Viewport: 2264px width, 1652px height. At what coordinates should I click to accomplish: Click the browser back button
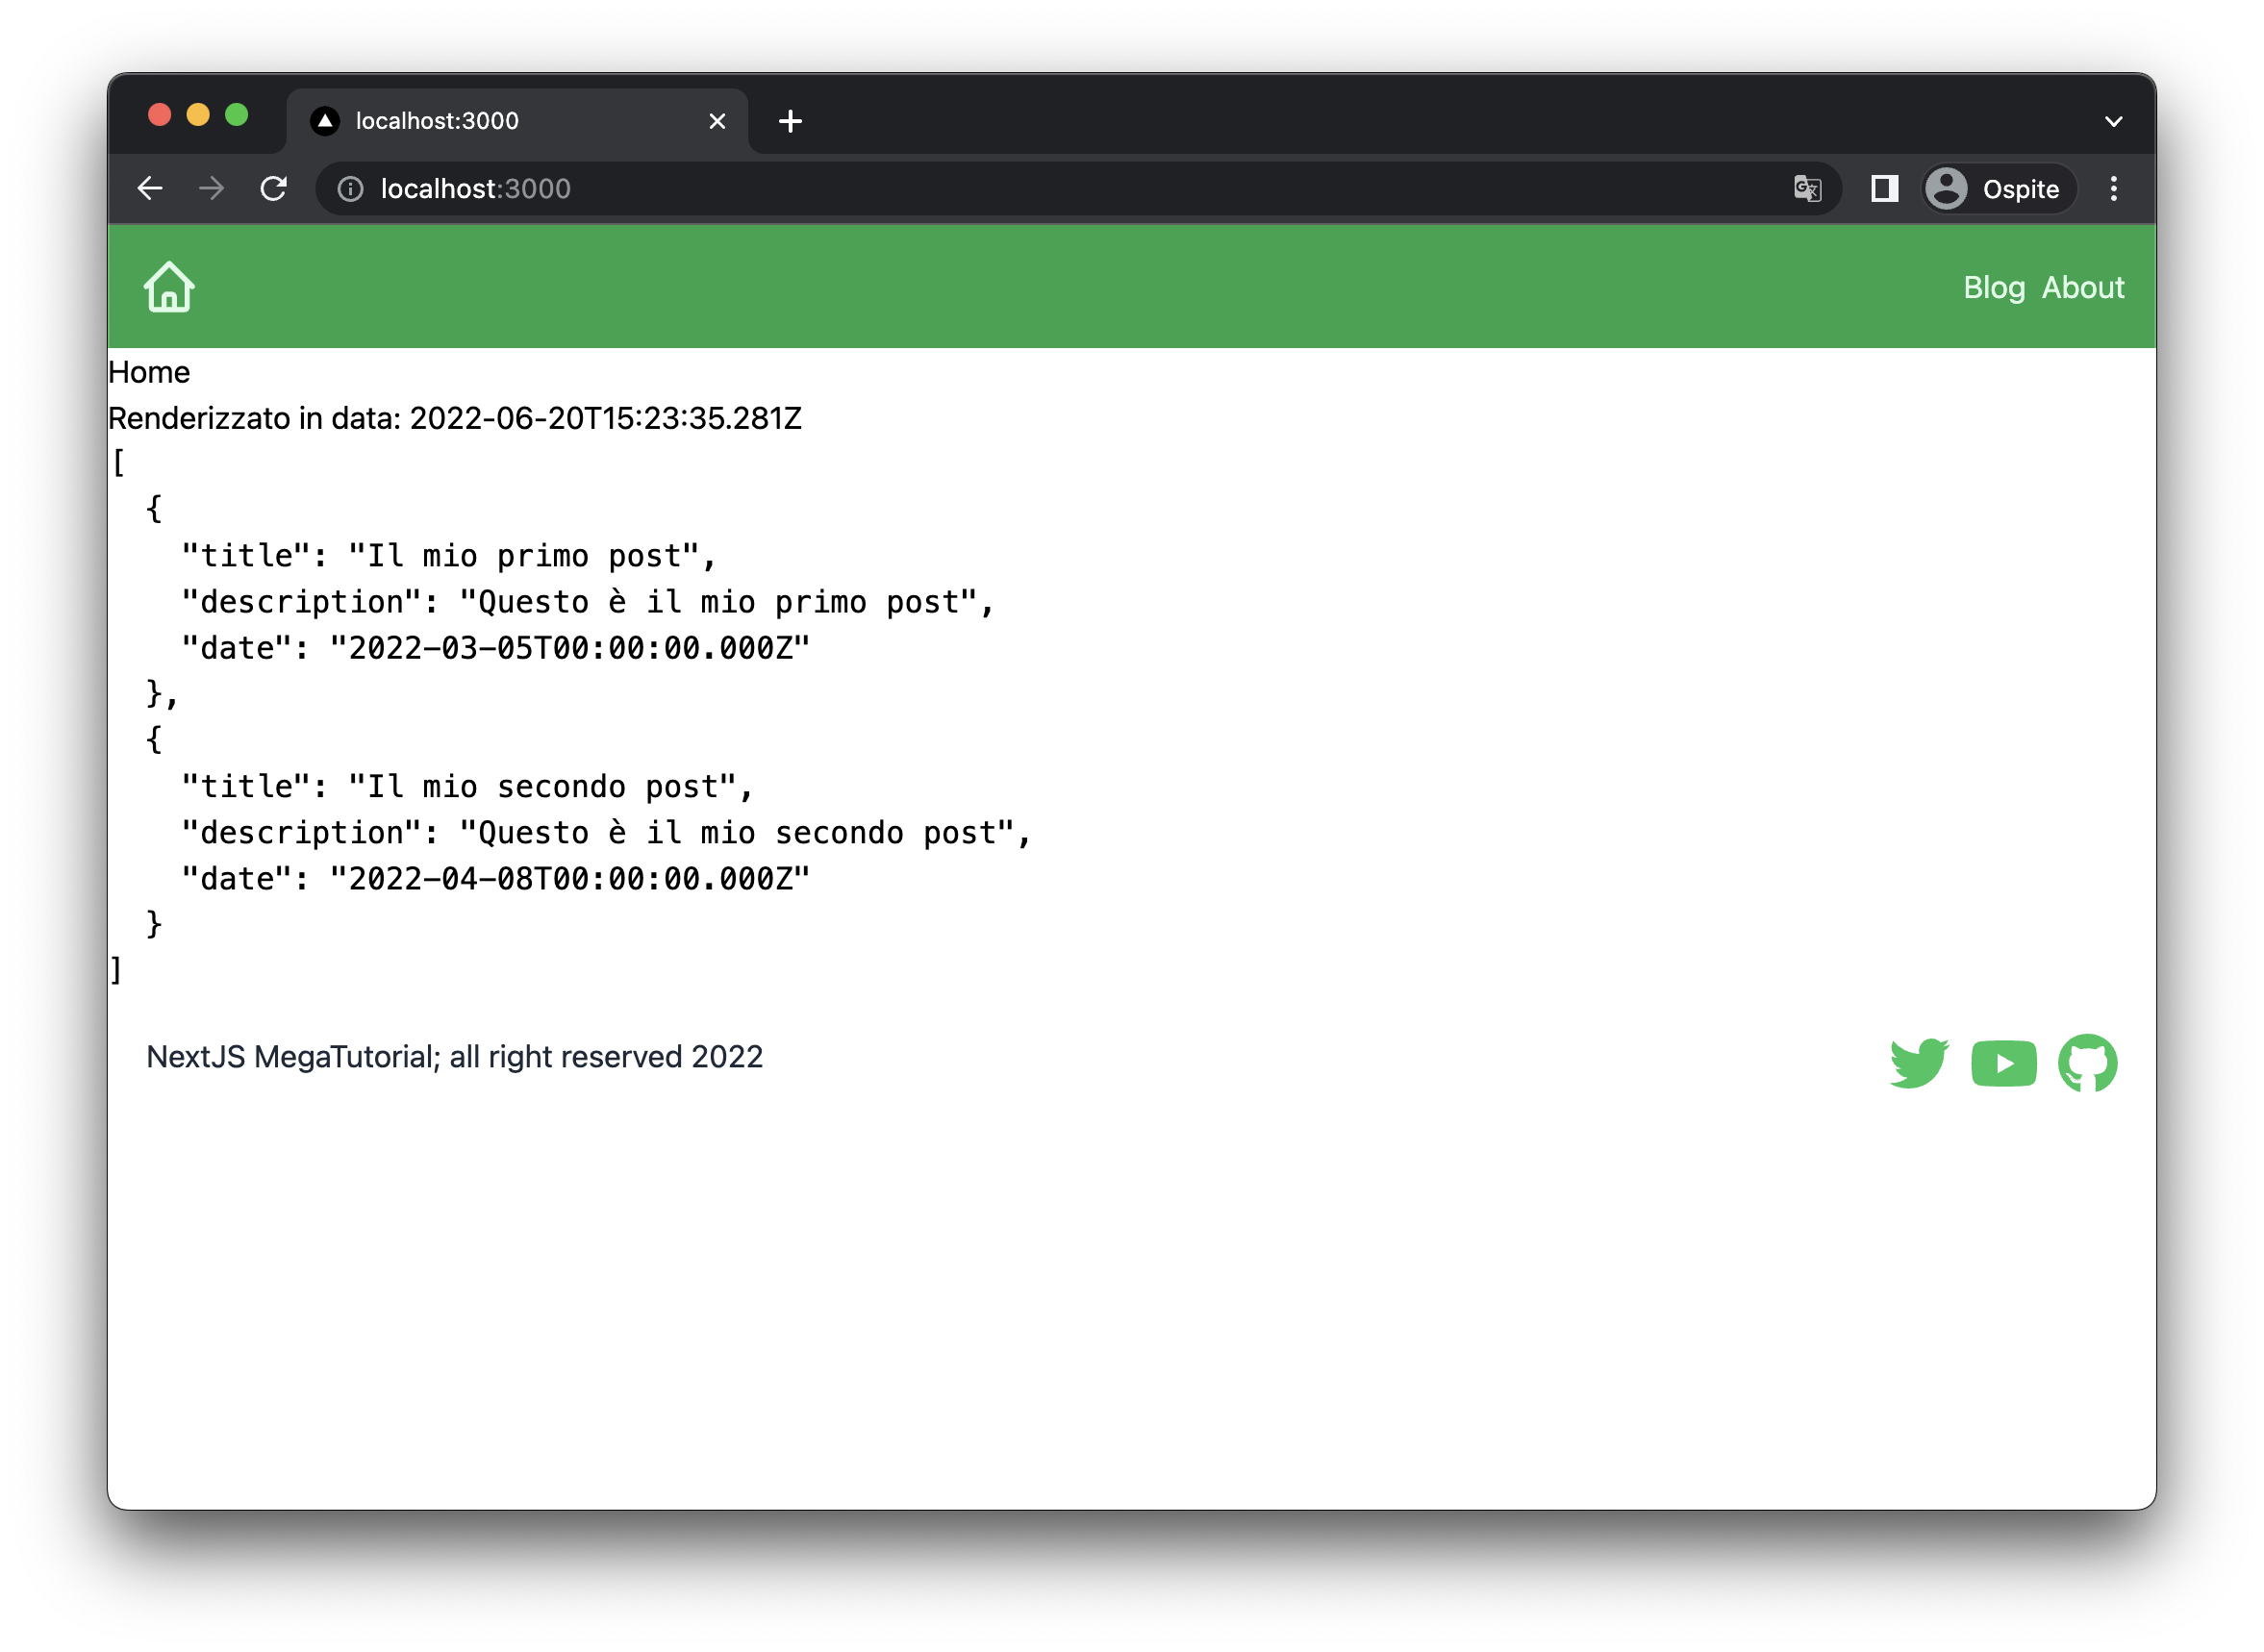click(151, 189)
